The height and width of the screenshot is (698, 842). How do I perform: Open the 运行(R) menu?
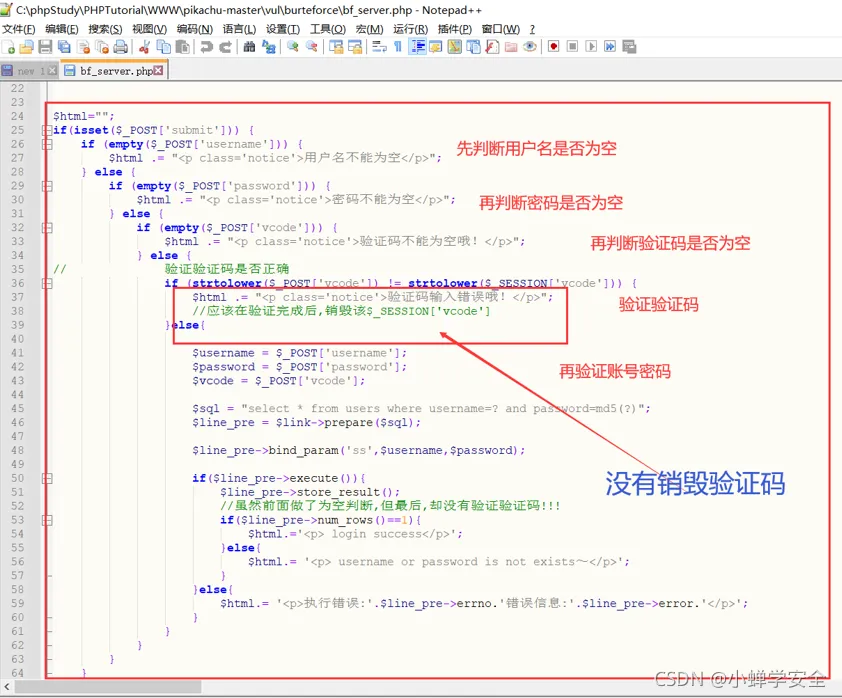[410, 29]
